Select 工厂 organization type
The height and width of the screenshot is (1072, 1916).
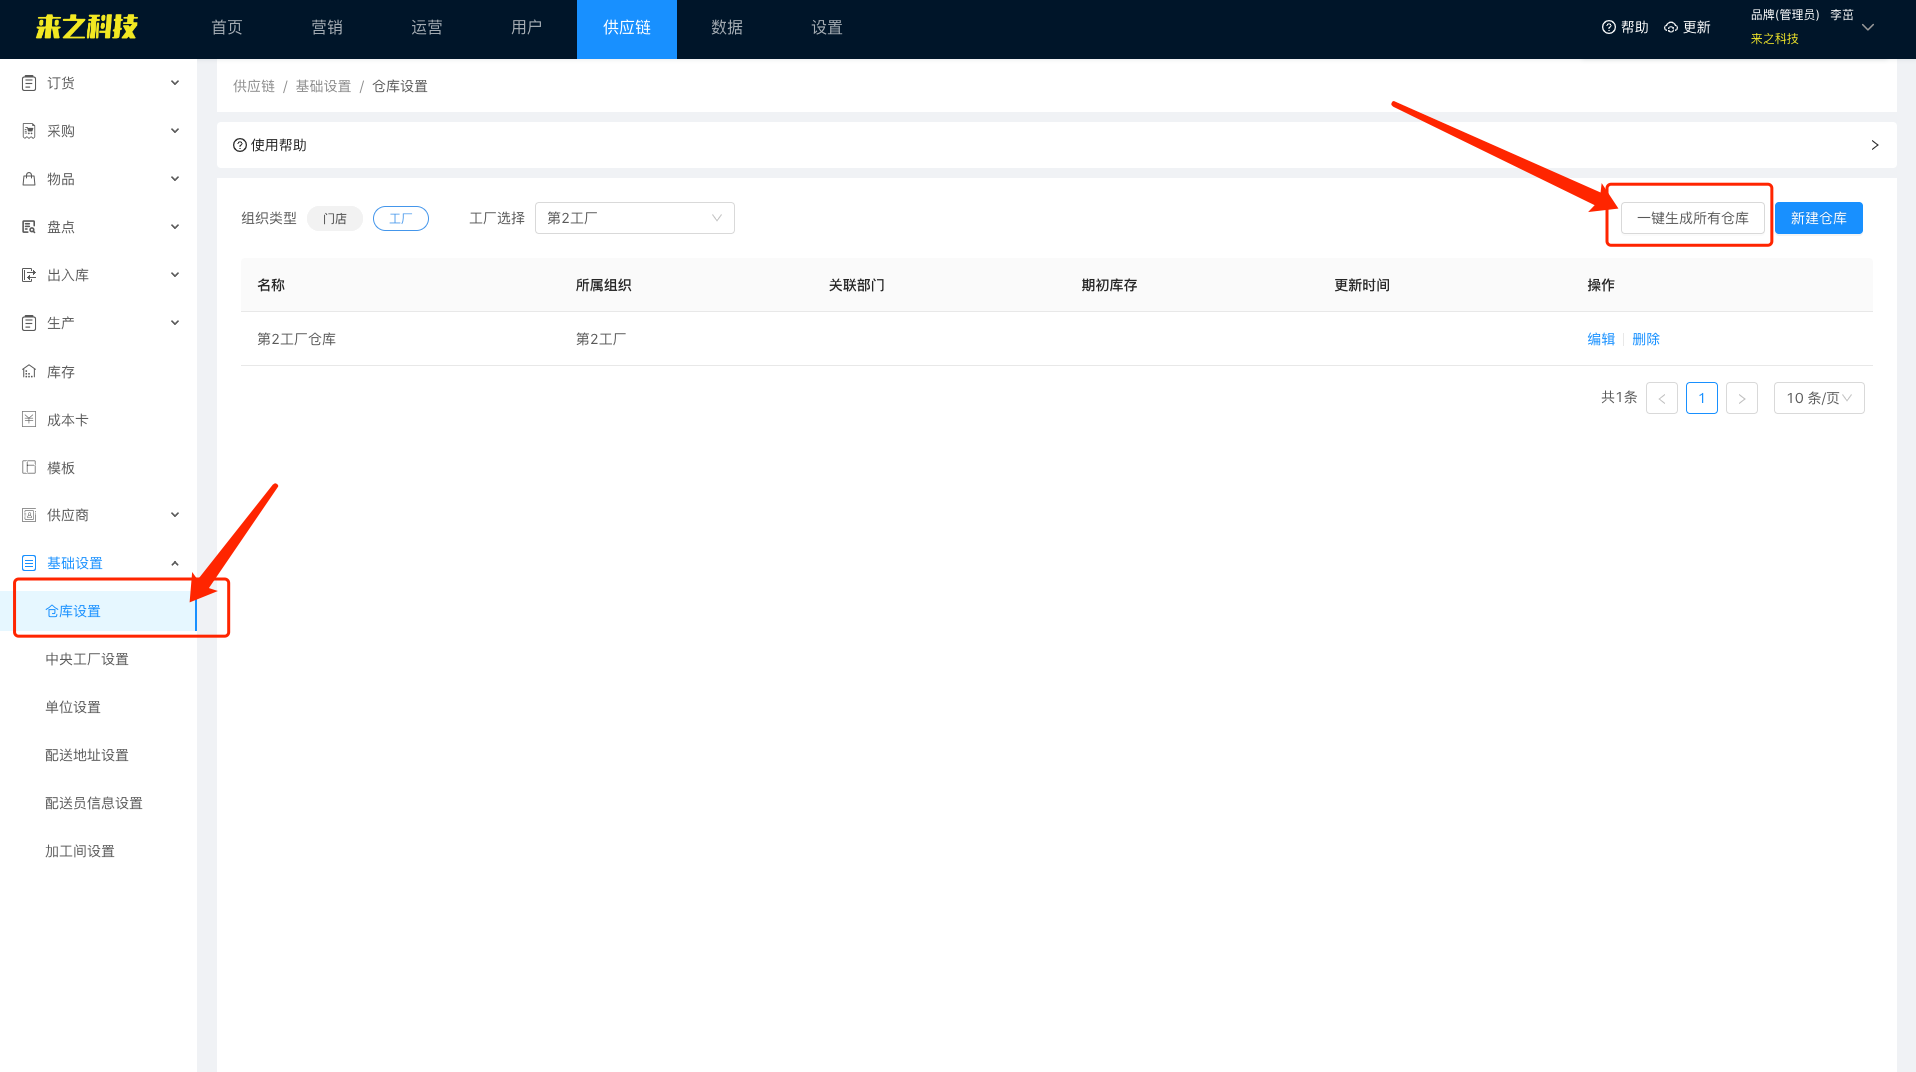[x=401, y=218]
